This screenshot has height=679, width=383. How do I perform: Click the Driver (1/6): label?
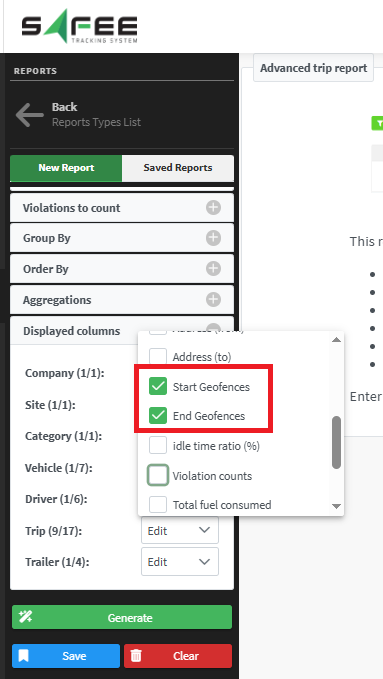56,499
